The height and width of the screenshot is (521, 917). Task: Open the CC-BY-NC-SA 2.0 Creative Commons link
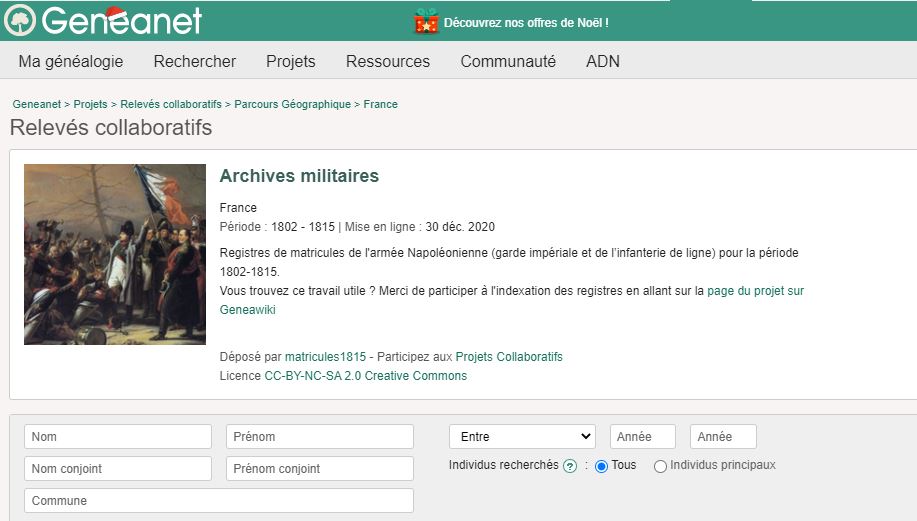pyautogui.click(x=365, y=376)
